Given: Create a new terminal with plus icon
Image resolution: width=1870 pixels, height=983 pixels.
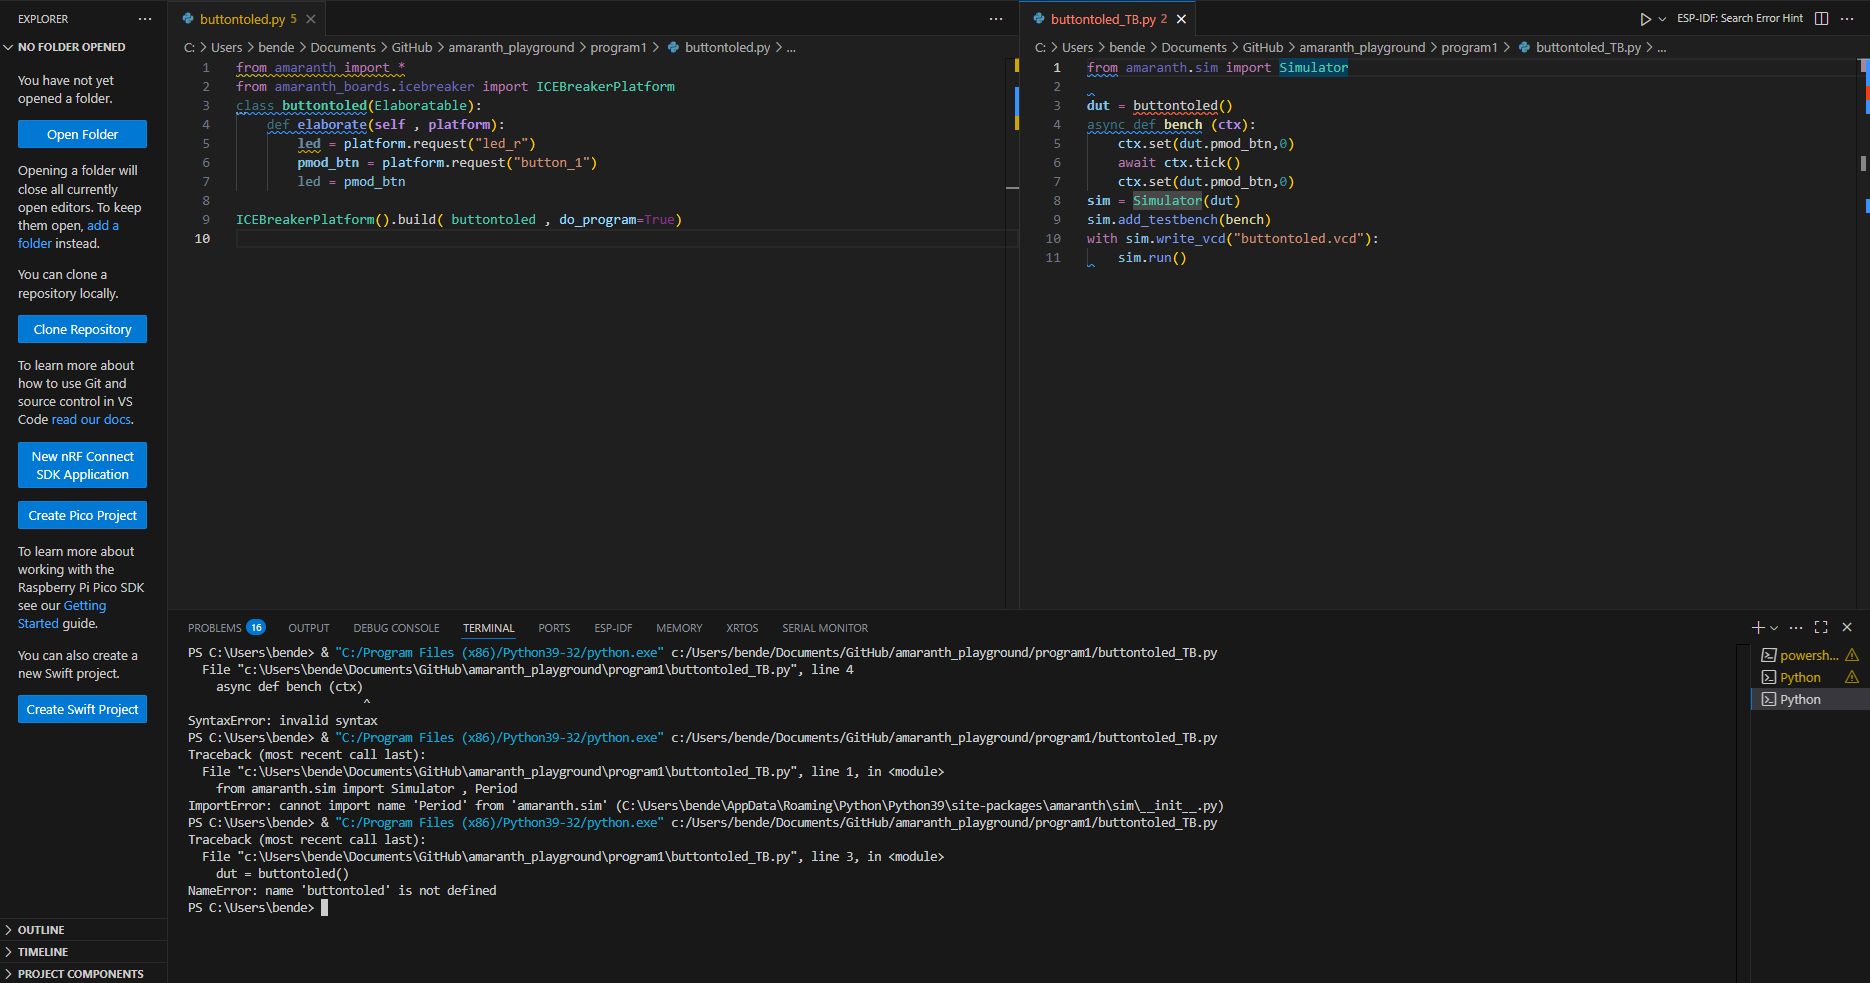Looking at the screenshot, I should click(1757, 628).
